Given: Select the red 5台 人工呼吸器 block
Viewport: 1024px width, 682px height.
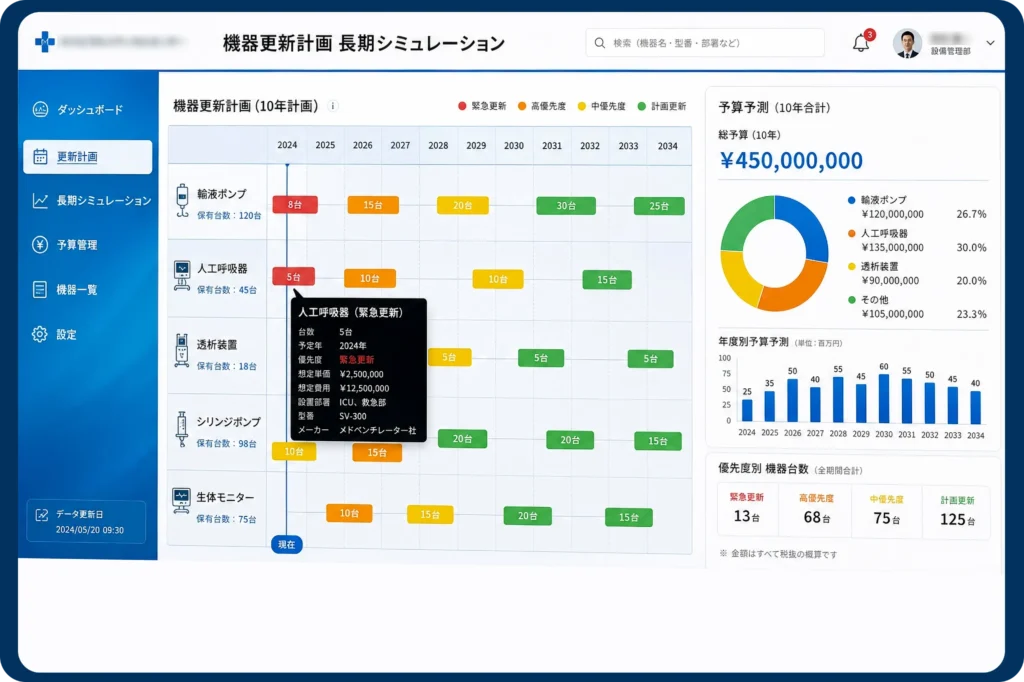Looking at the screenshot, I should pos(293,277).
